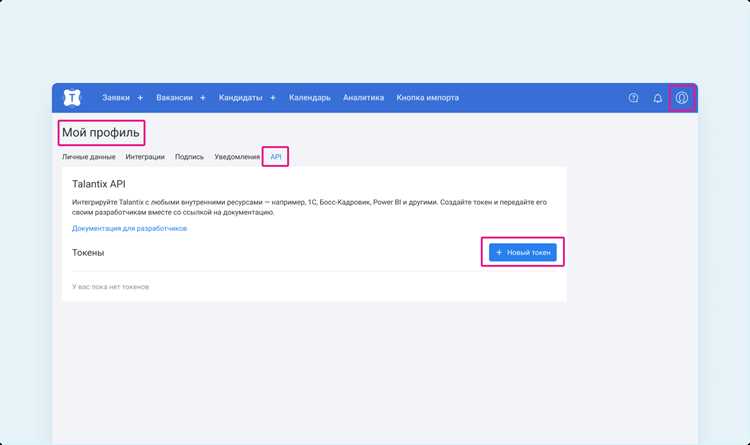This screenshot has height=445, width=750.
Task: Open Кнопка импорта section
Action: click(428, 98)
